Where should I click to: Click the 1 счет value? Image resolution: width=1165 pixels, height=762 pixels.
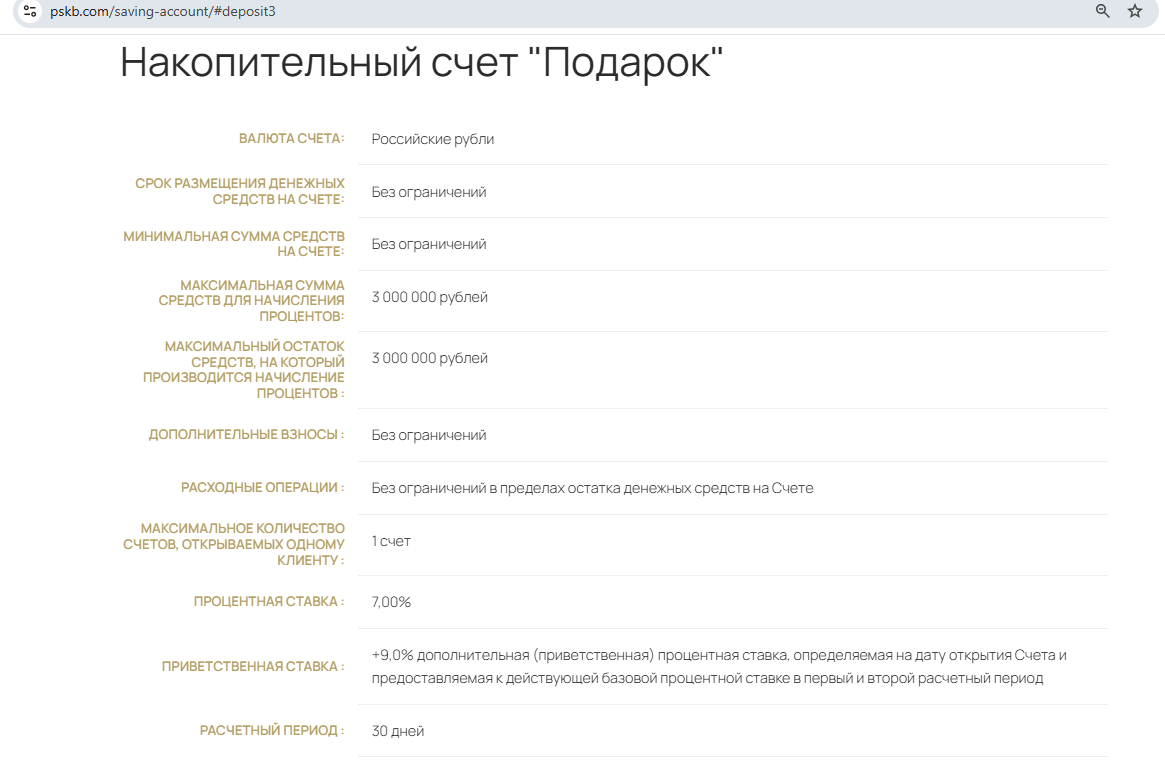click(391, 541)
